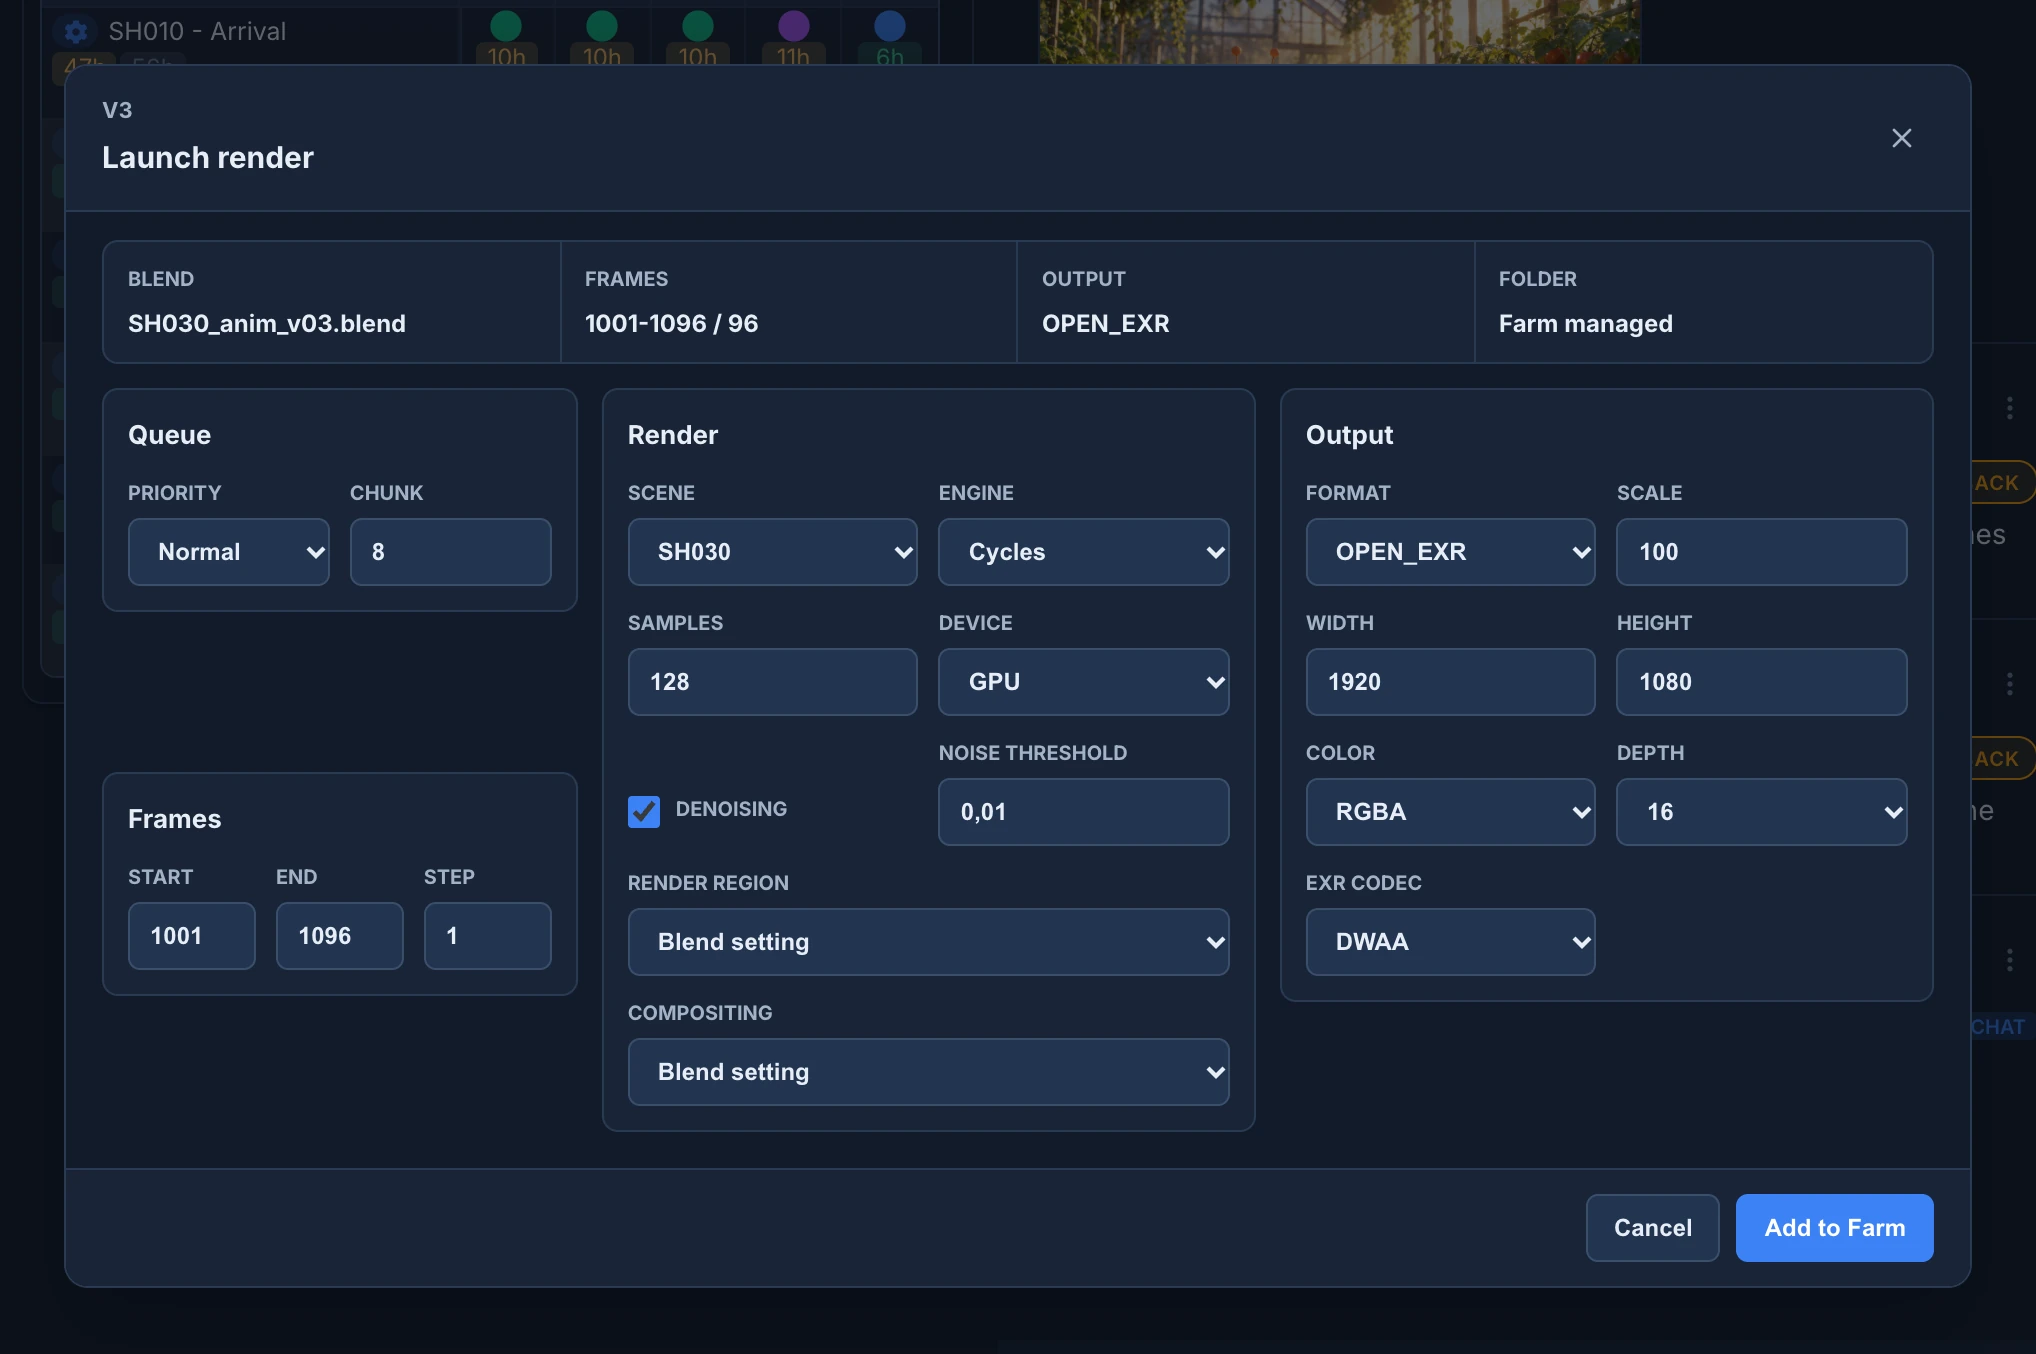2036x1354 pixels.
Task: Click the Noise Threshold input field
Action: coord(1083,812)
